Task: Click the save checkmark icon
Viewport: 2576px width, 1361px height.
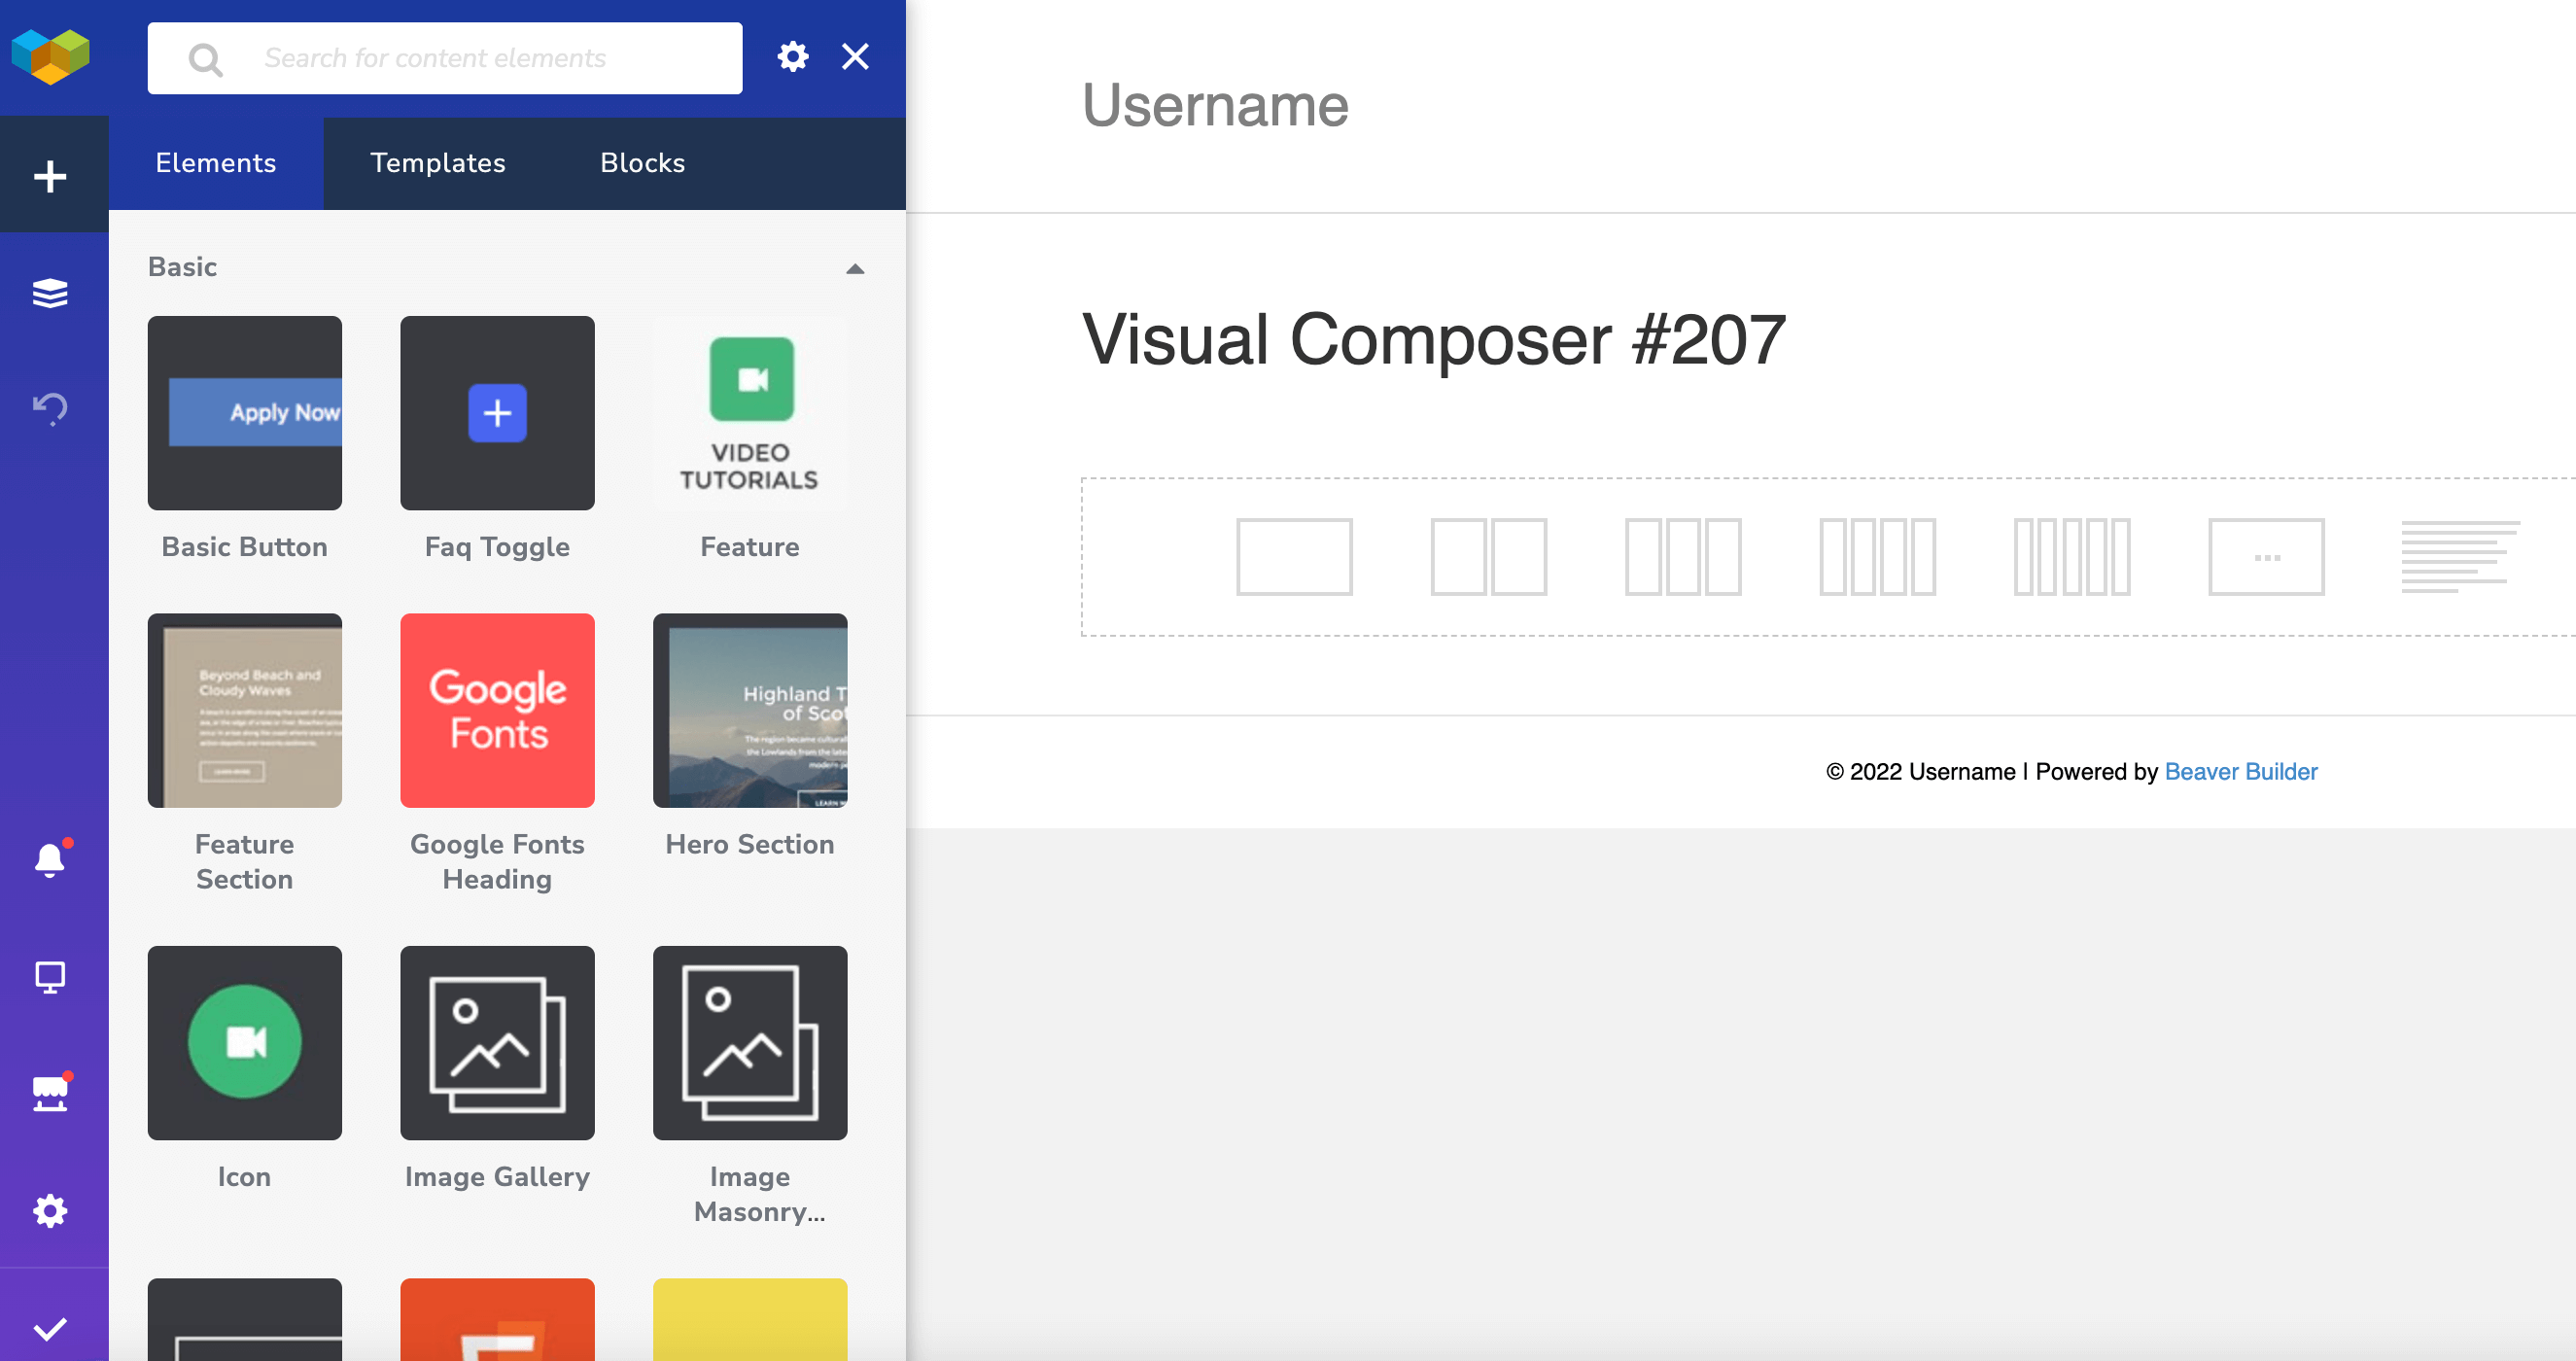Action: 50,1328
